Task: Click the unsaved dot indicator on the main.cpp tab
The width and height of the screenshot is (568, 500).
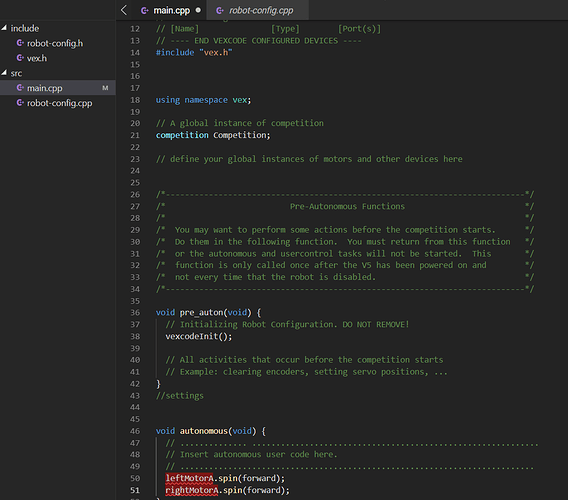Action: 198,10
